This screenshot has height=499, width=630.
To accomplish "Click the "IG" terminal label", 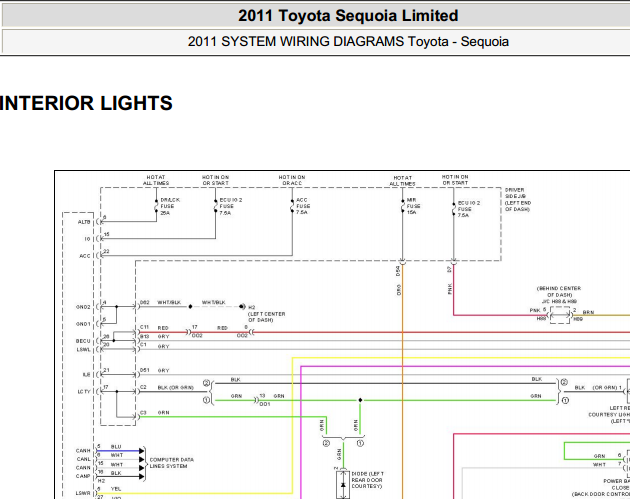I will 87,239.
